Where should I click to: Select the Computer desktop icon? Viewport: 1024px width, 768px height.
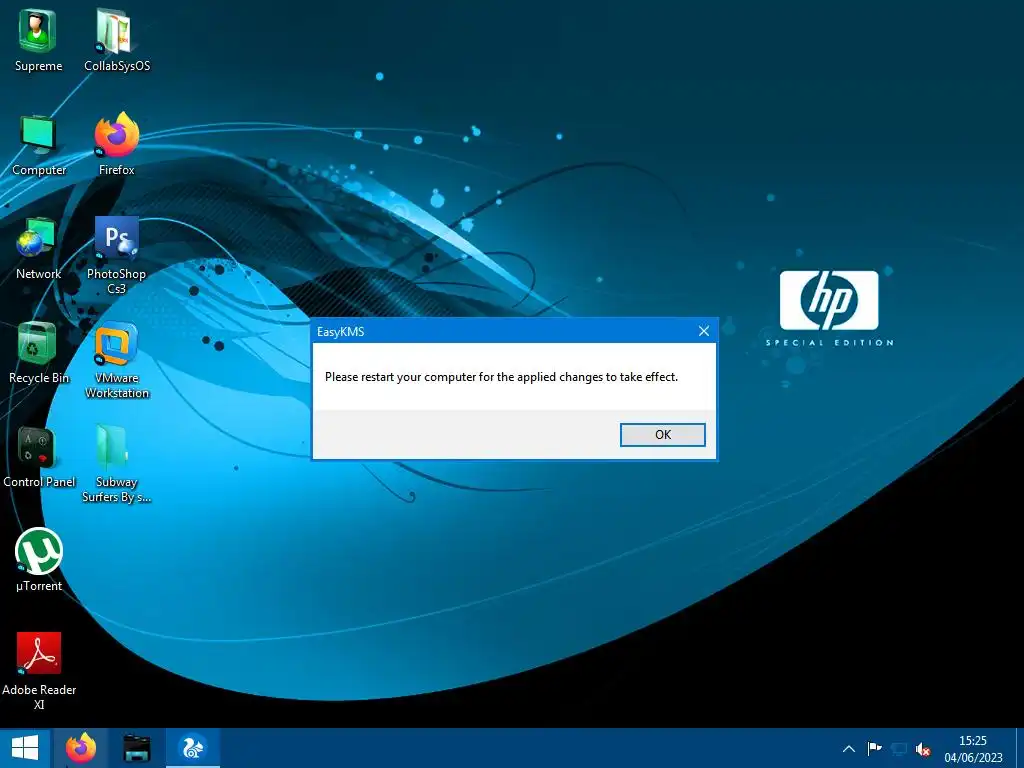[x=39, y=145]
